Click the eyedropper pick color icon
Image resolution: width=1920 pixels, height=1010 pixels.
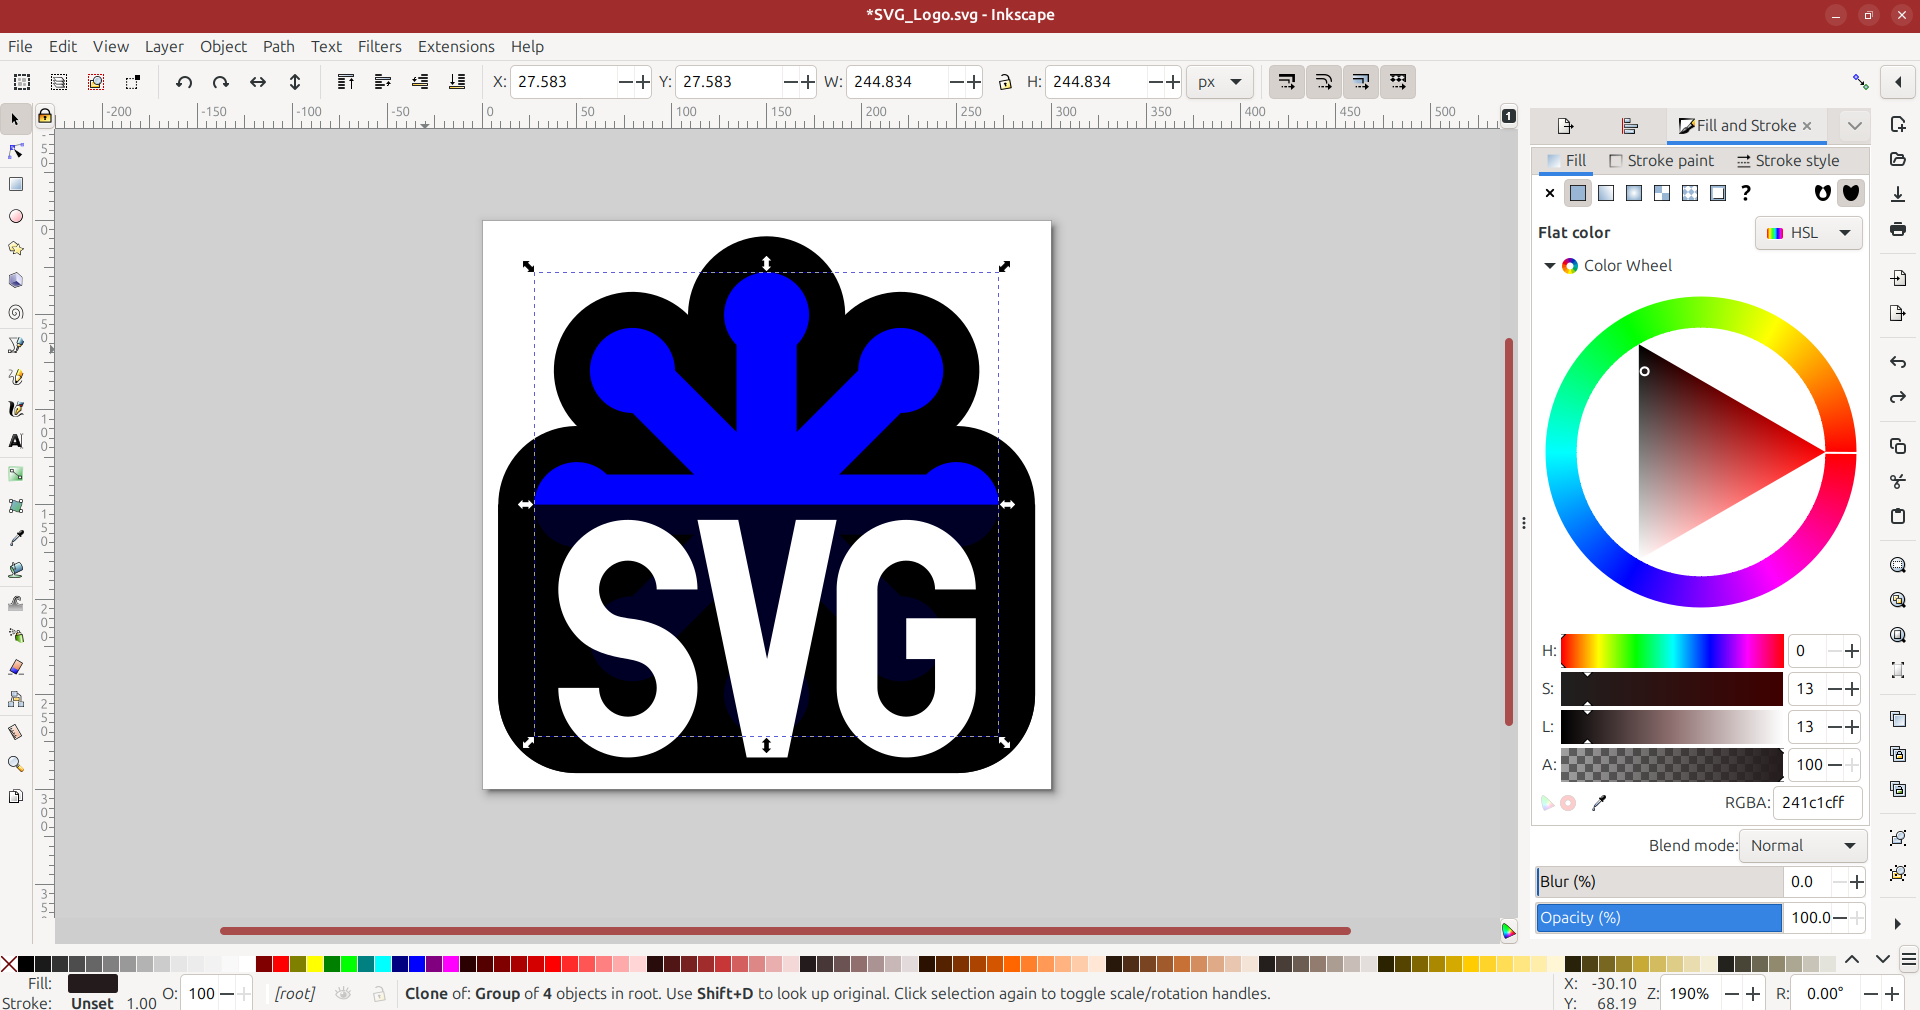coord(1599,803)
